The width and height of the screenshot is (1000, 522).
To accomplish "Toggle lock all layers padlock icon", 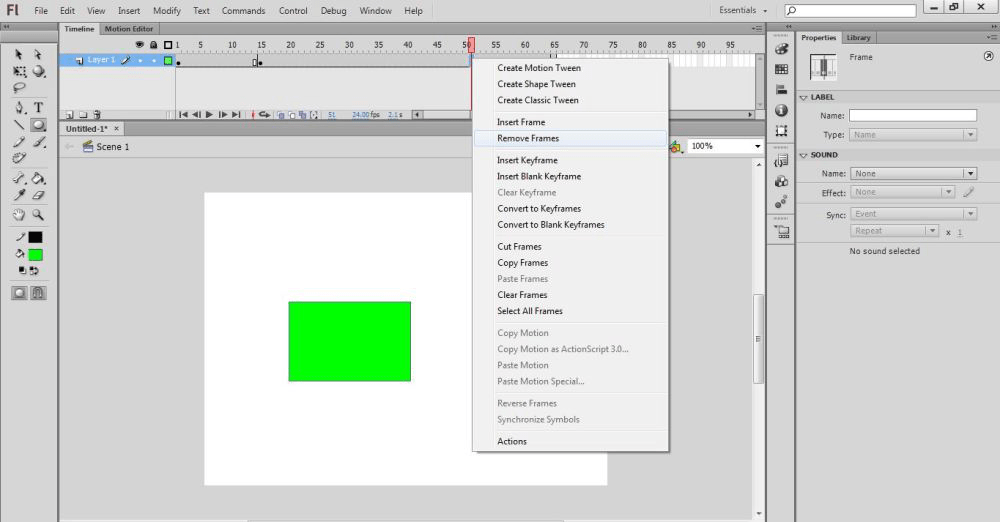I will tap(154, 45).
